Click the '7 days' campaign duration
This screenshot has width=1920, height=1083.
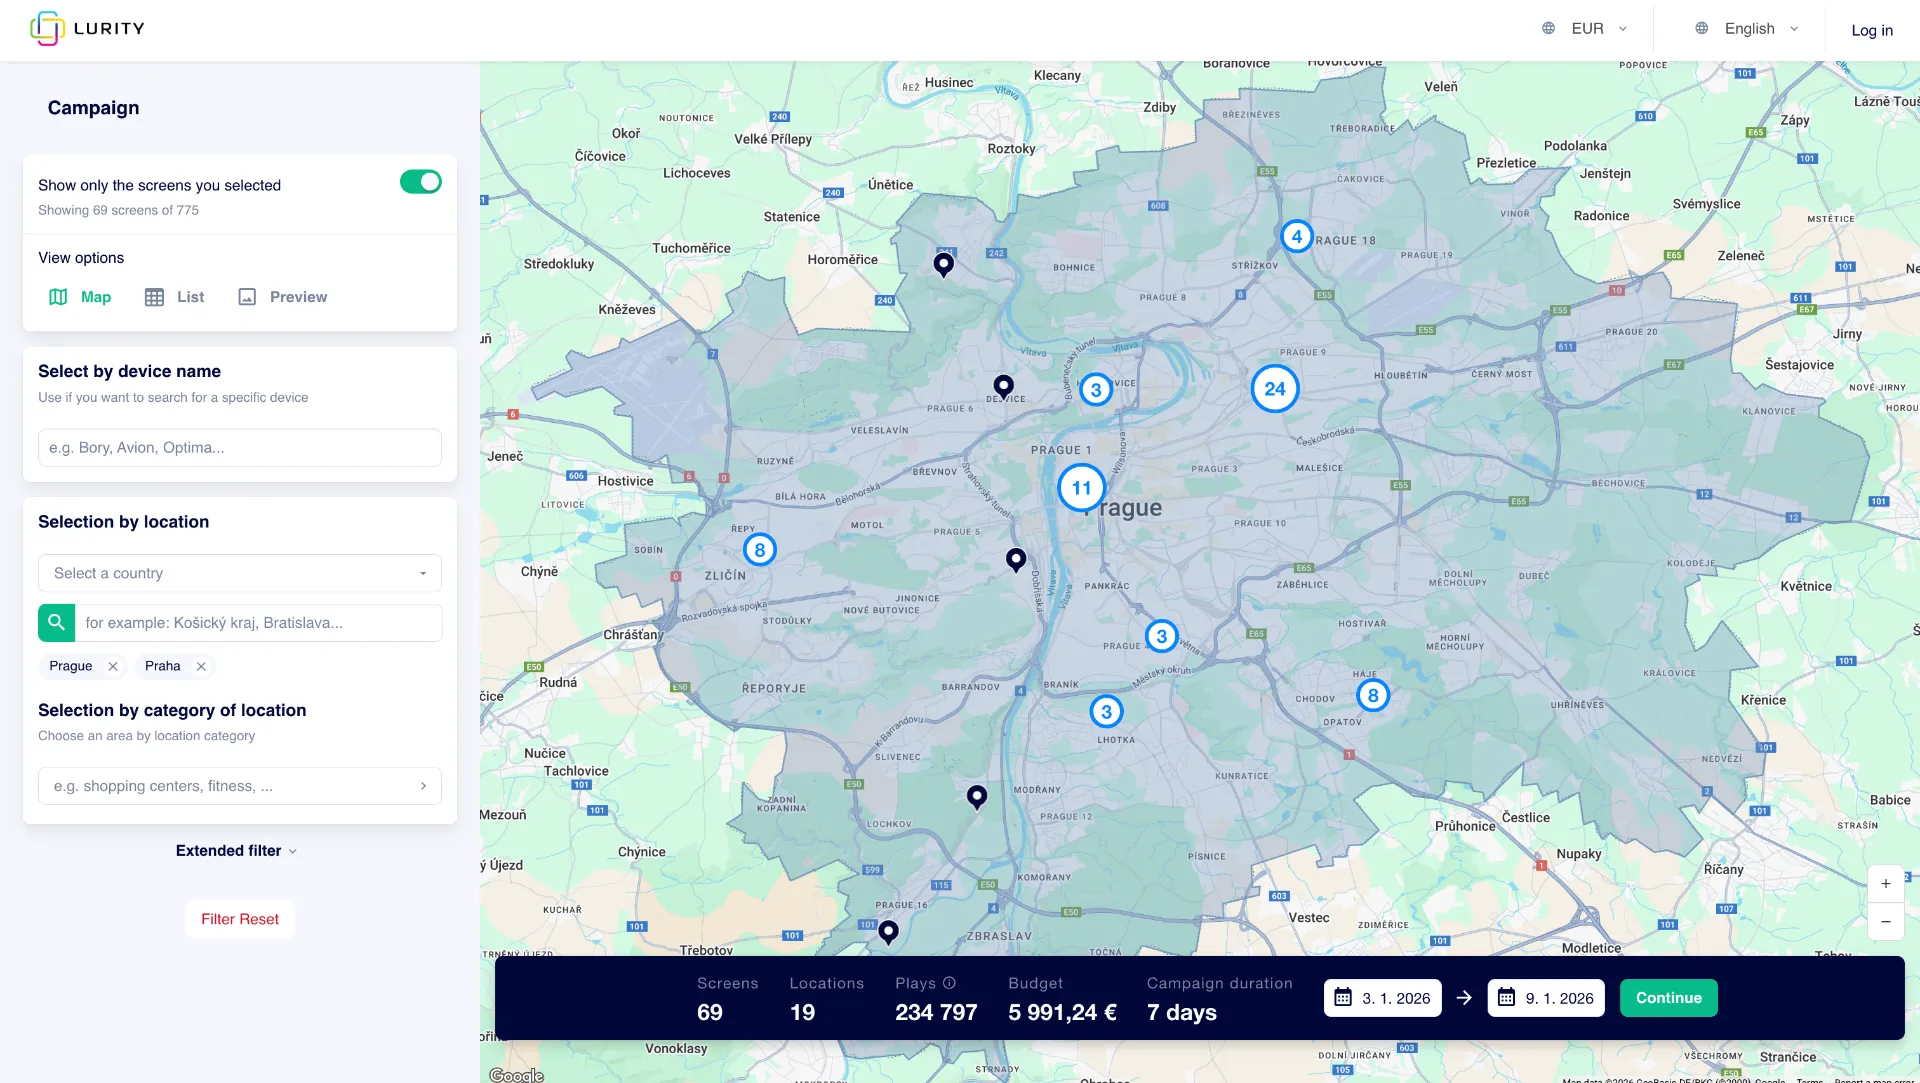(x=1182, y=1012)
